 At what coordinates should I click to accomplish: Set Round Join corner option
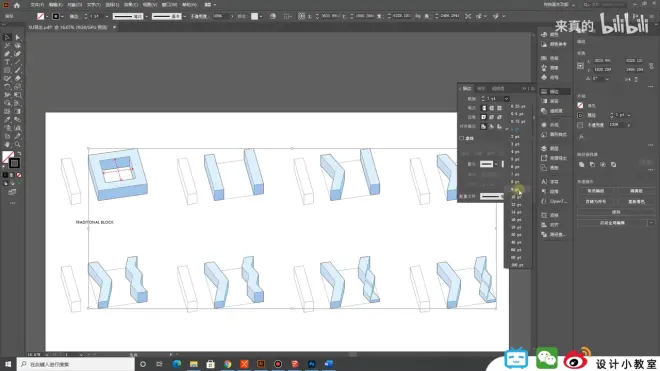492,117
